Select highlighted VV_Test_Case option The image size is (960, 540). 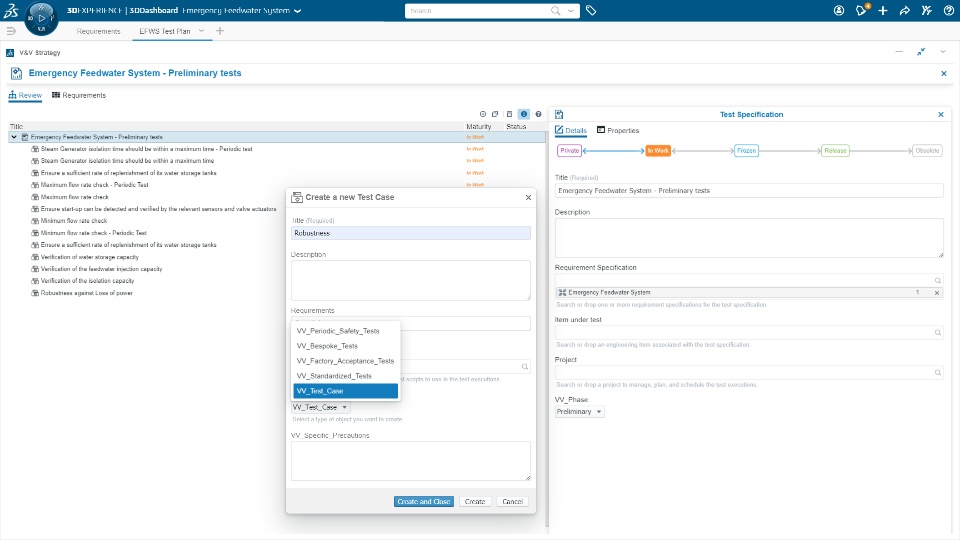tap(346, 391)
